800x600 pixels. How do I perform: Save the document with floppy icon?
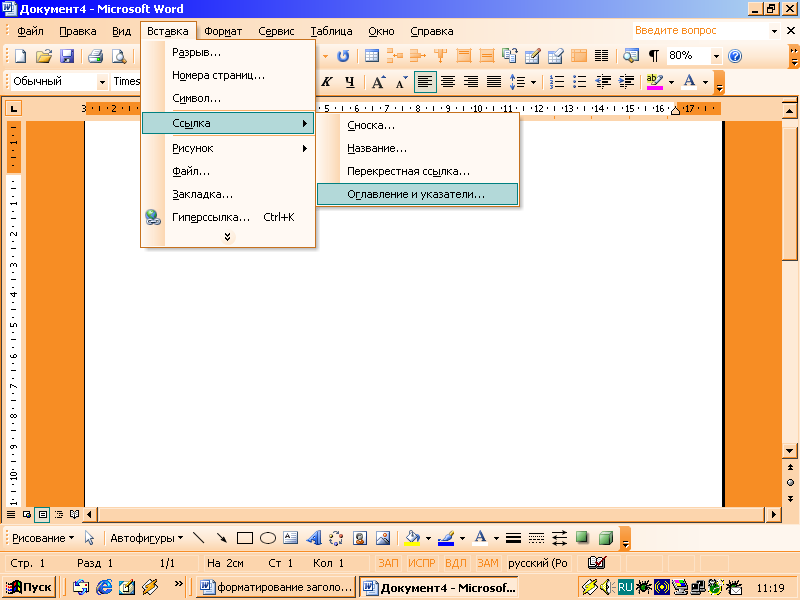click(67, 56)
